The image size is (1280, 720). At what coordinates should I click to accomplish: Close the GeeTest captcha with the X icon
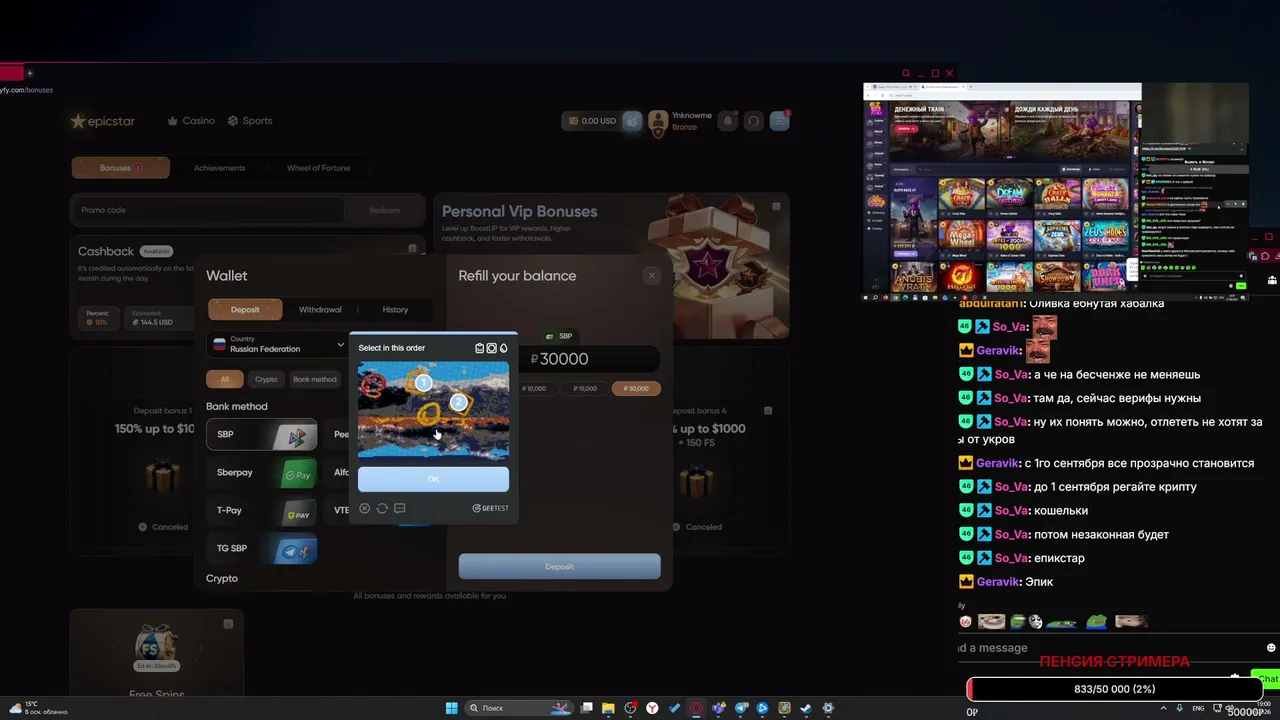tap(365, 508)
